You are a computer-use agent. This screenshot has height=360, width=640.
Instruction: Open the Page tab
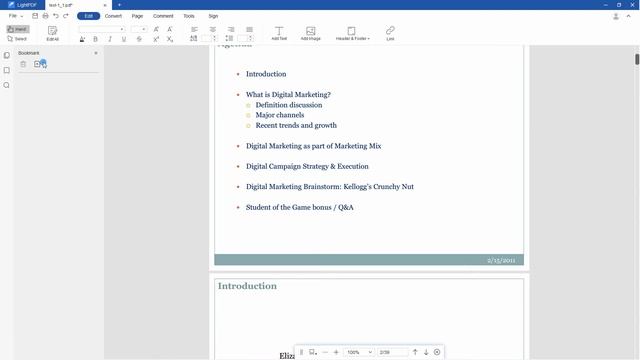pos(137,16)
